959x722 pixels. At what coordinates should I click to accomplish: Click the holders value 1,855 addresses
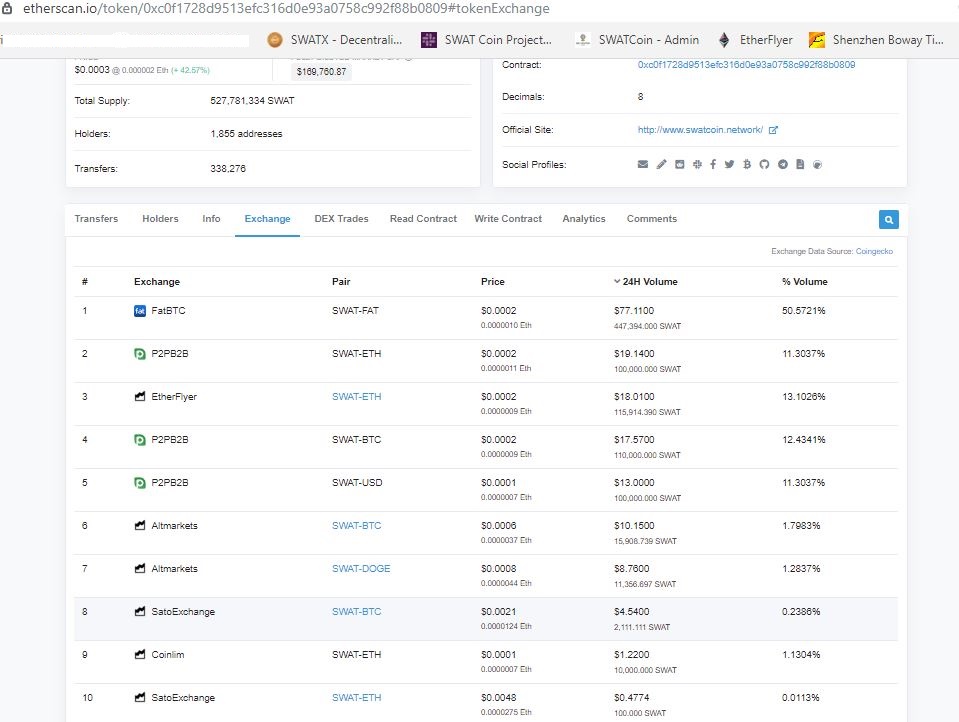point(246,133)
